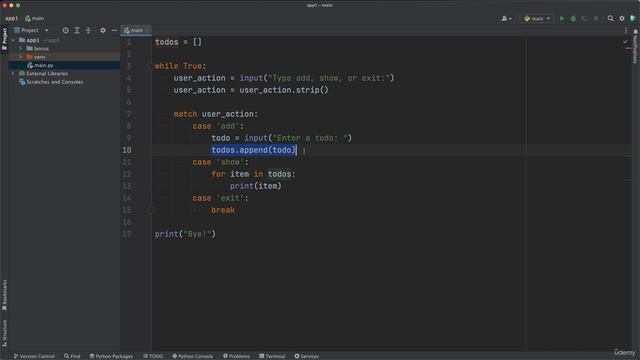640x360 pixels.
Task: Expand the venv folder
Action: pos(20,57)
